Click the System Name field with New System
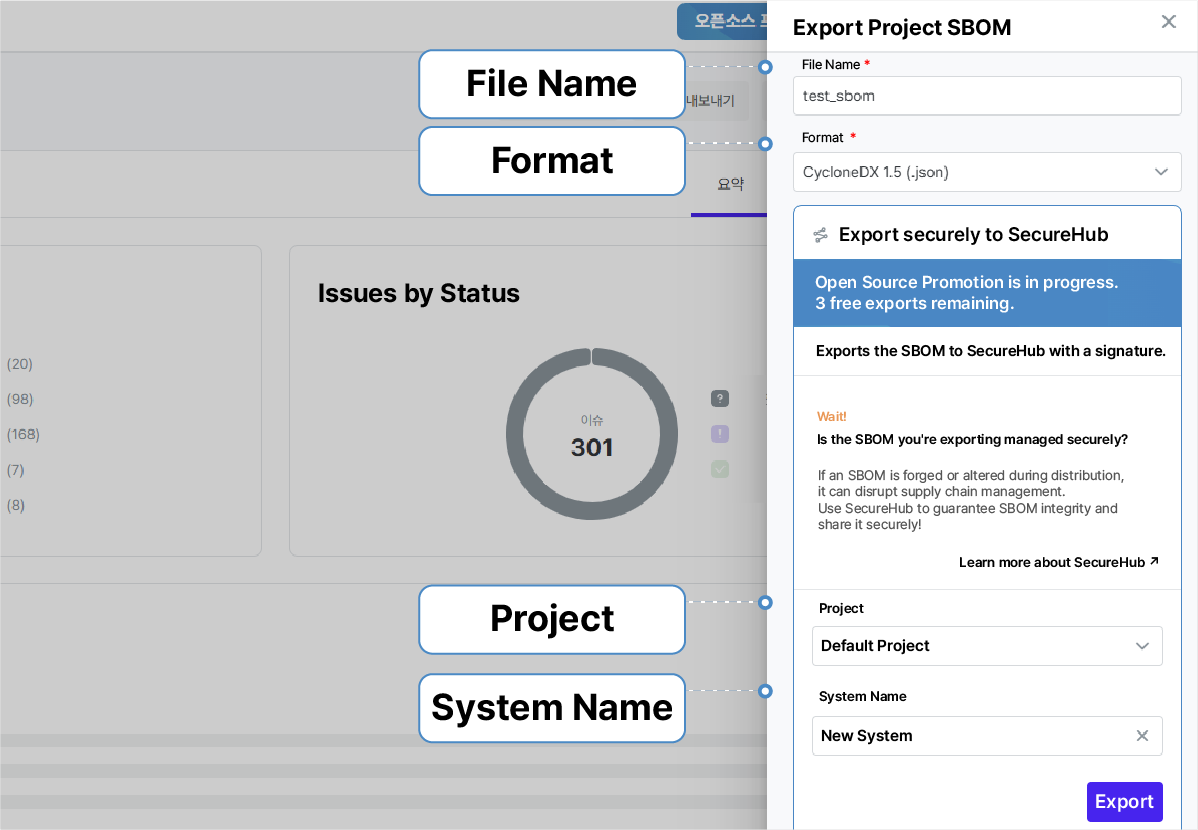Viewport: 1198px width, 830px height. click(987, 736)
